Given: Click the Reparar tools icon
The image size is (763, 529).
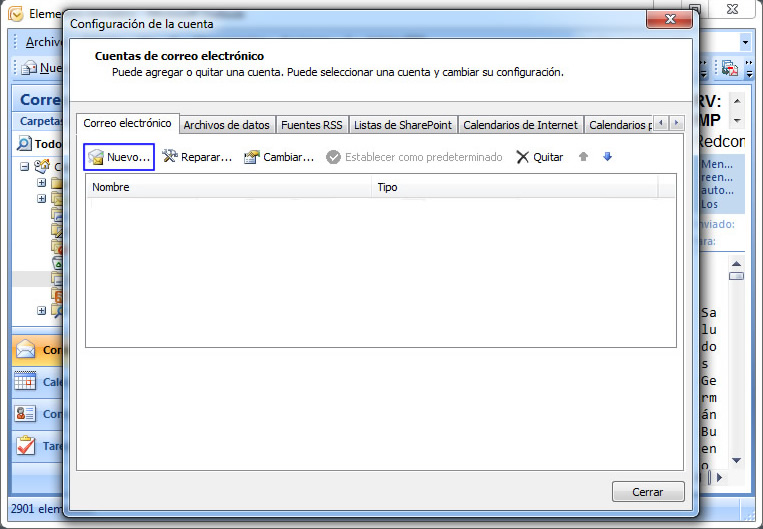Looking at the screenshot, I should (x=170, y=157).
